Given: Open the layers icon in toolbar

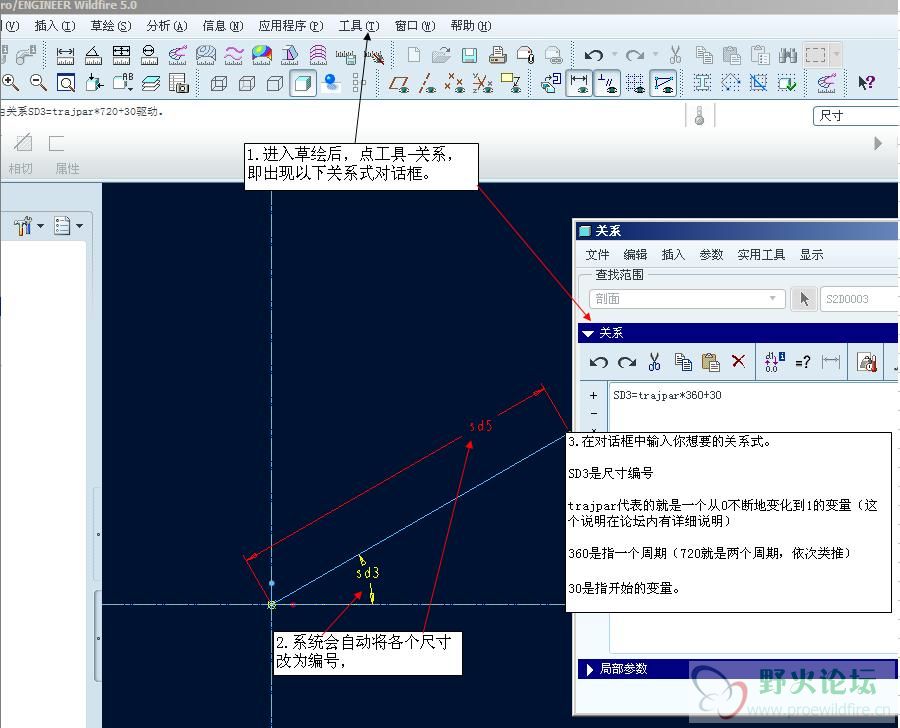Looking at the screenshot, I should pyautogui.click(x=150, y=83).
